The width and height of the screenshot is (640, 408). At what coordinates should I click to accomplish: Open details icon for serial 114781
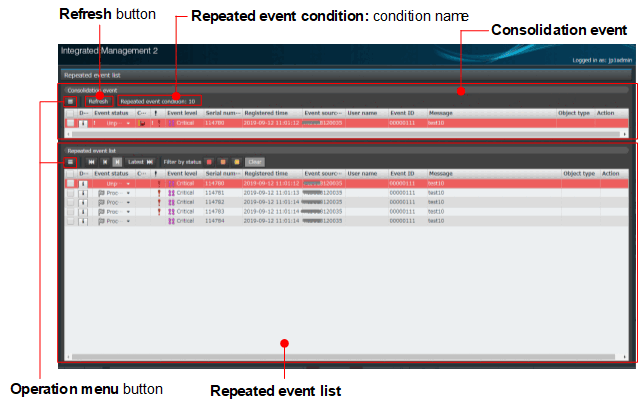(83, 193)
